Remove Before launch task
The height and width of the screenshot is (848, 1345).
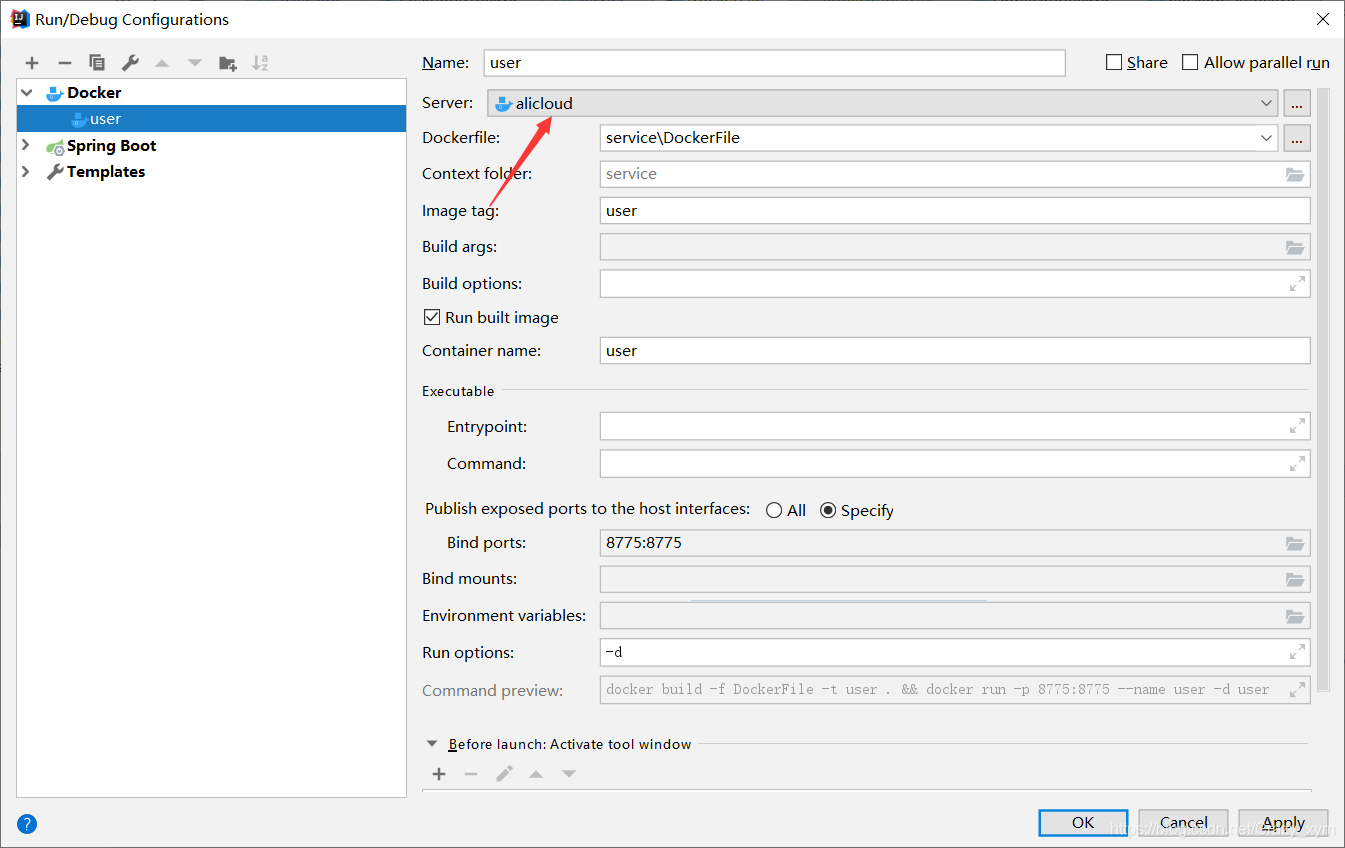click(471, 774)
